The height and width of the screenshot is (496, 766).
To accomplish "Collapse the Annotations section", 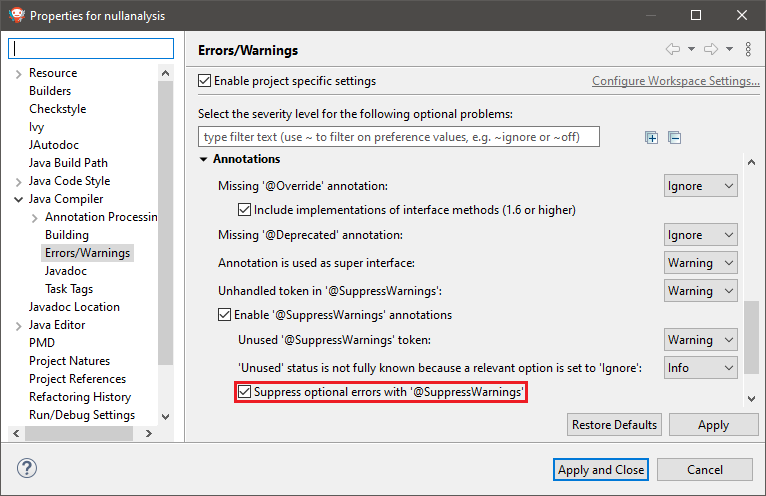I will click(x=203, y=159).
